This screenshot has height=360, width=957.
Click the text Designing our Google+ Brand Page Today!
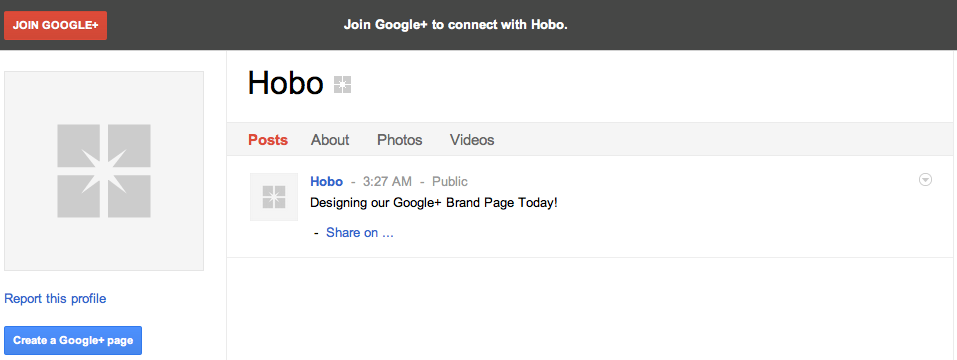click(434, 203)
